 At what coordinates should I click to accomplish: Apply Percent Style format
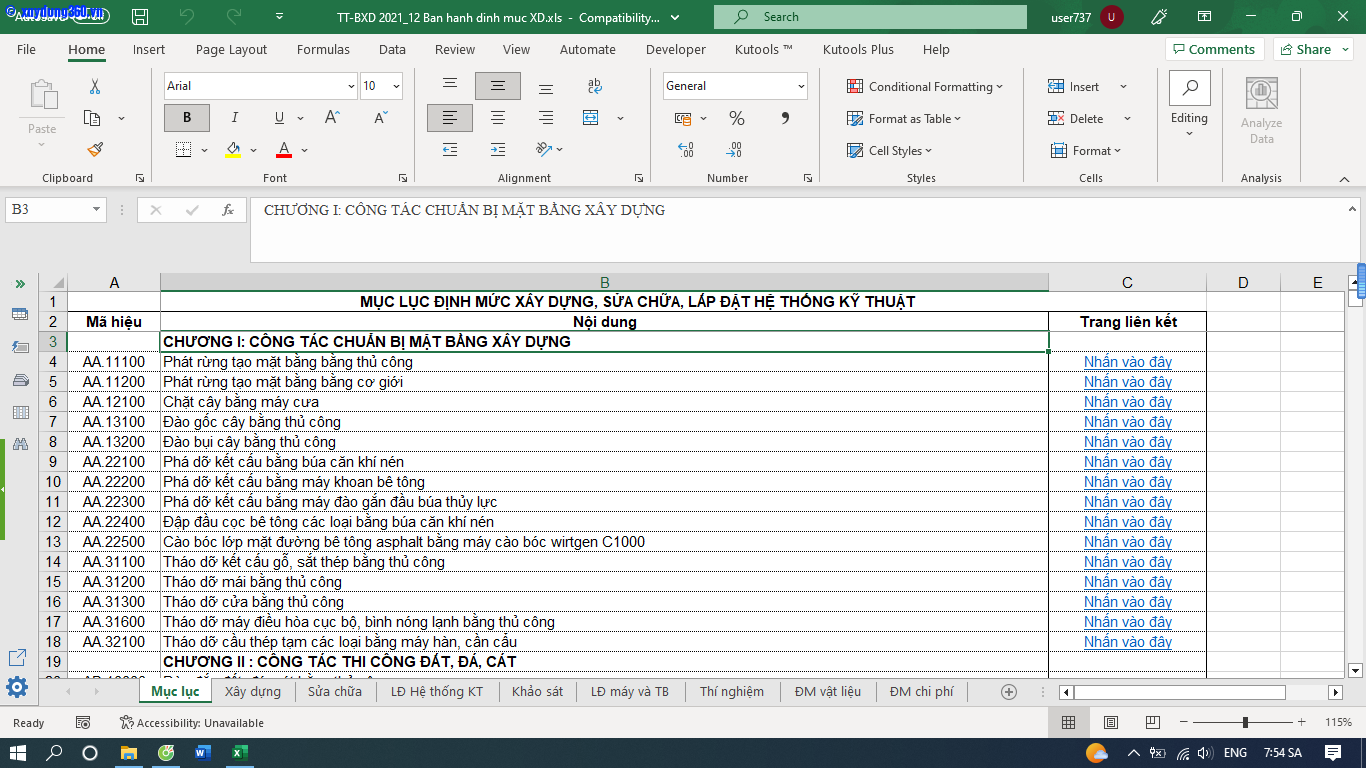(x=737, y=118)
